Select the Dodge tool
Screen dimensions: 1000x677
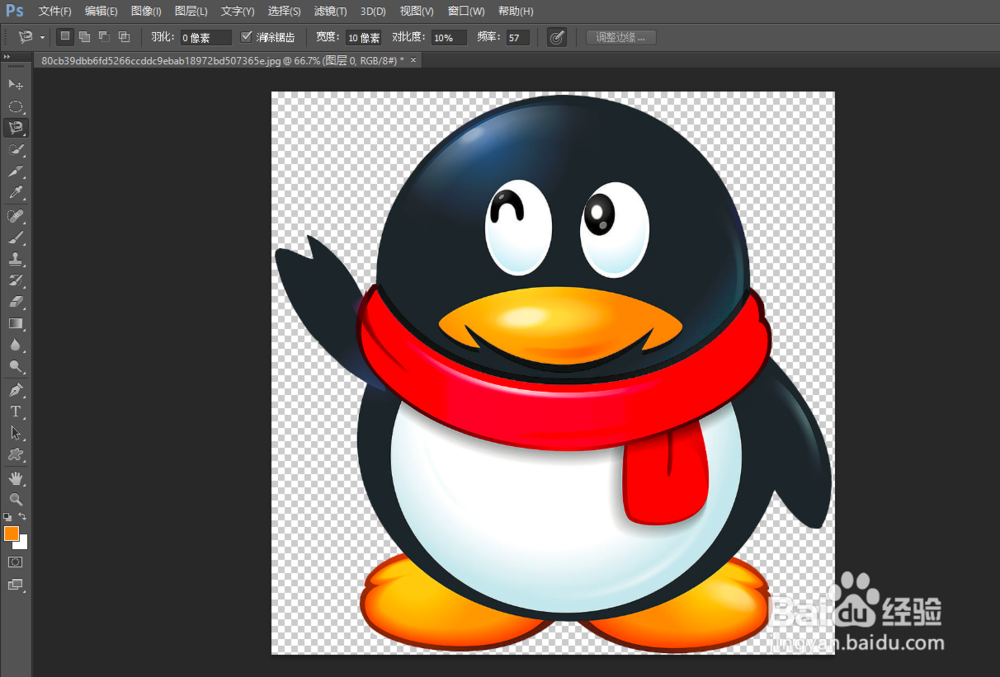16,367
